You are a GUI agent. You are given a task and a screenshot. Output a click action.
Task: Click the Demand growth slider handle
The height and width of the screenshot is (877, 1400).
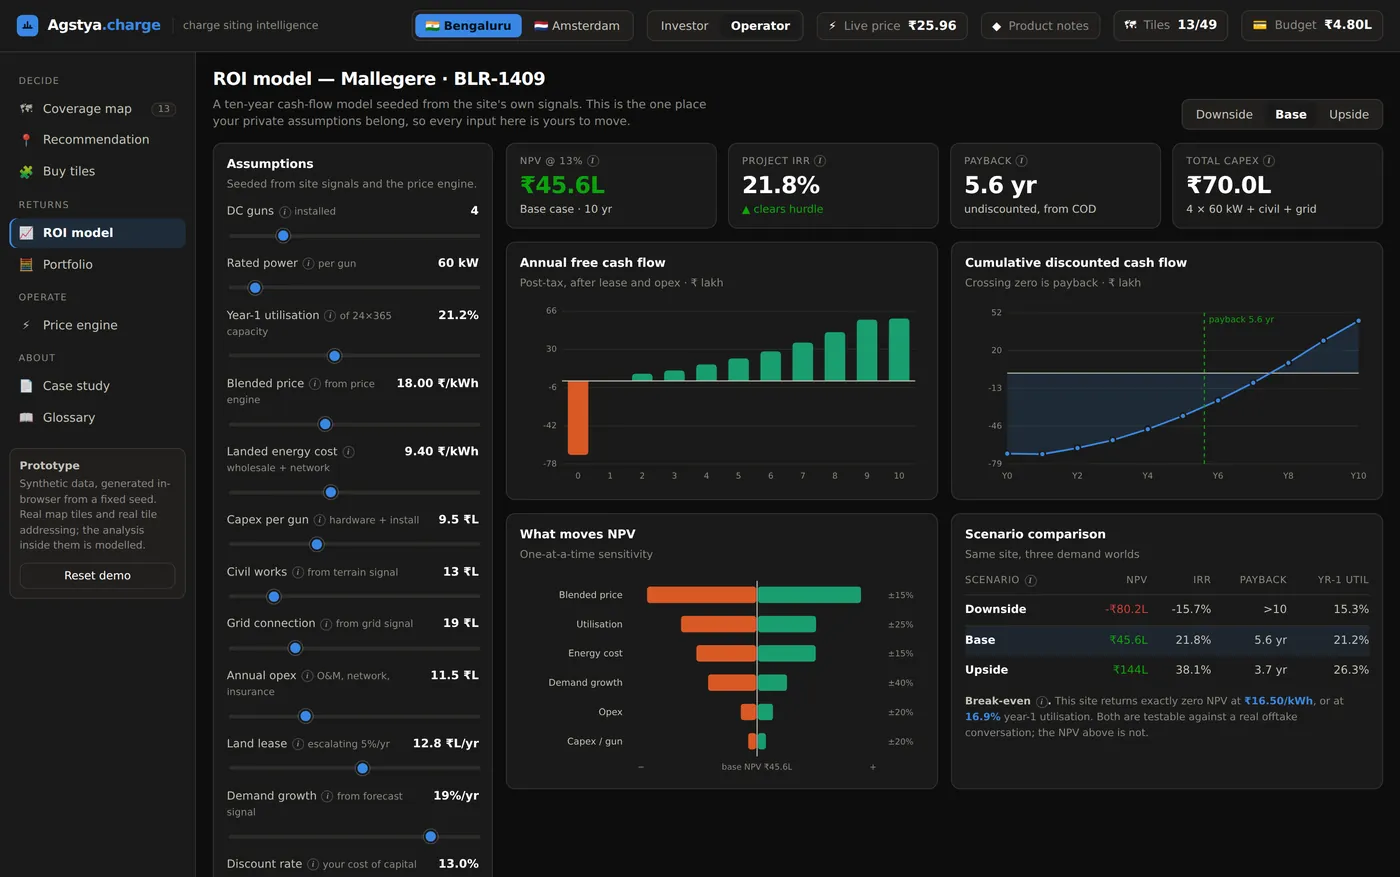click(431, 837)
